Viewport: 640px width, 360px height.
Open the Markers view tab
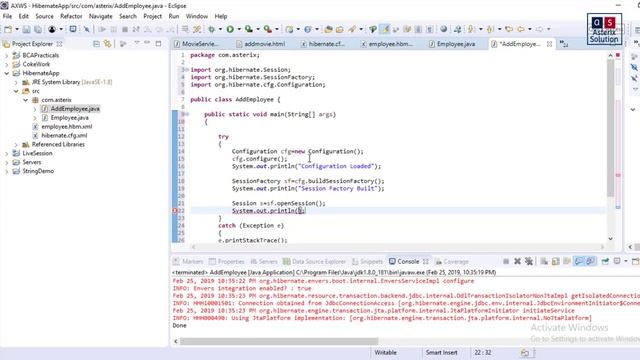tap(188, 262)
